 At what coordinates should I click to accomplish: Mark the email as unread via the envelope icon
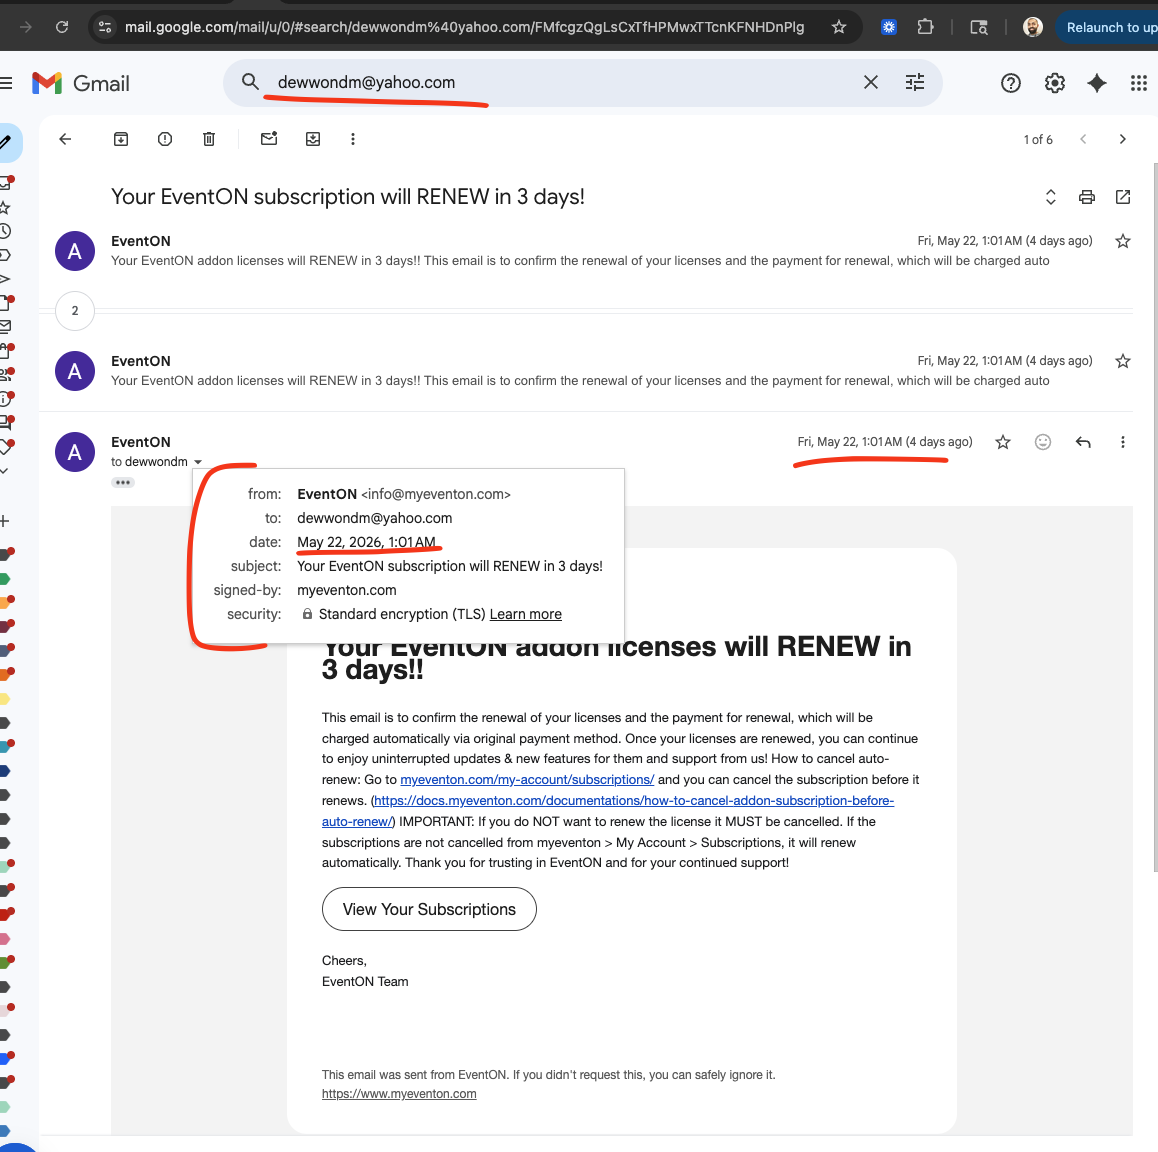click(269, 139)
